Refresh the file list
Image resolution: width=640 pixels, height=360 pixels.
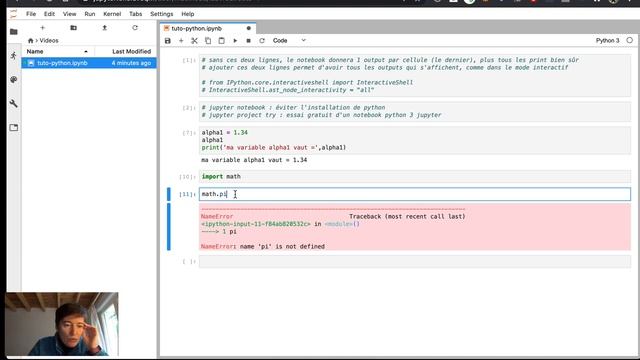click(x=135, y=28)
